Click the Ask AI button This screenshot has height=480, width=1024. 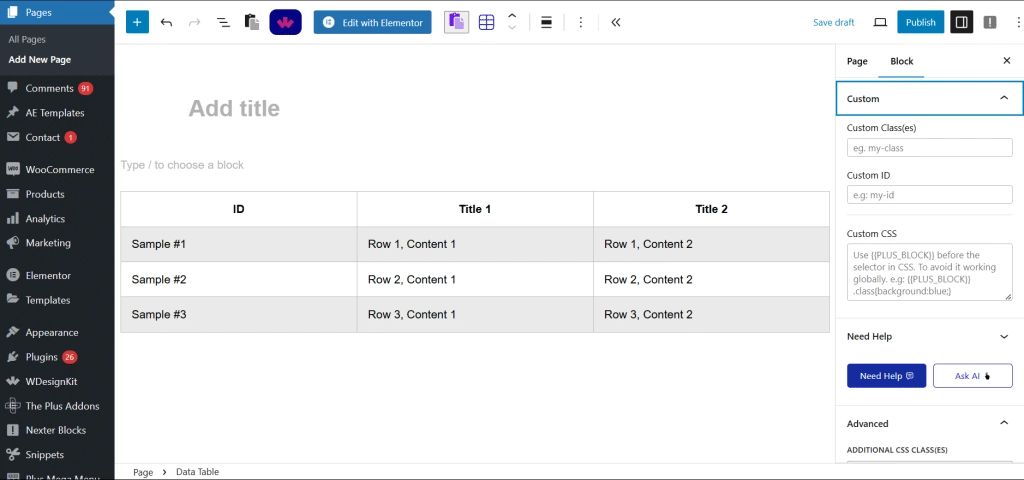(972, 376)
